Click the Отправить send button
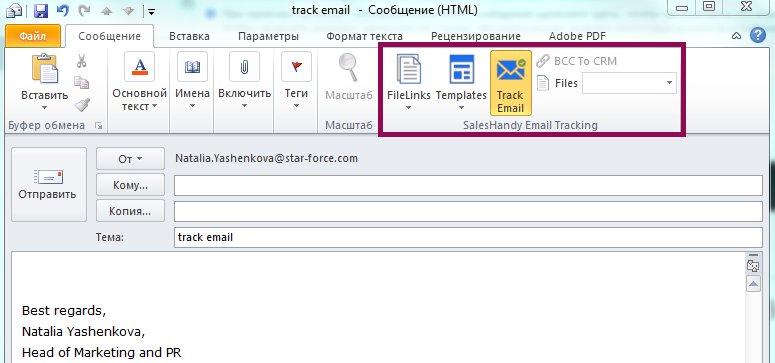This screenshot has width=775, height=363. coord(48,184)
